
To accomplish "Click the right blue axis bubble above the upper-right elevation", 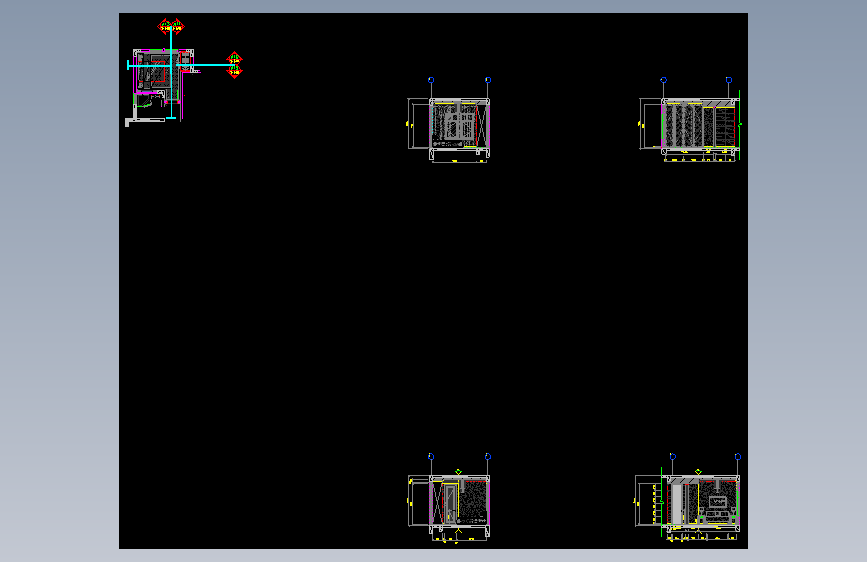I will (729, 80).
